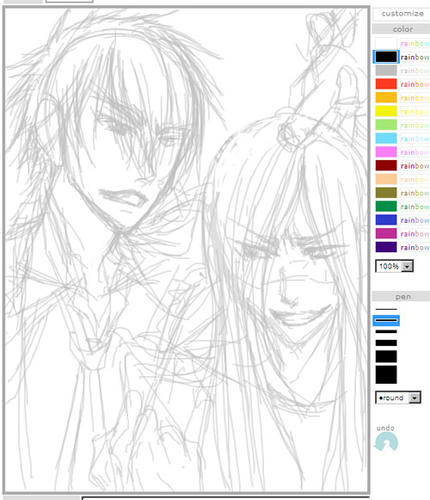Click the color panel header
430x500 pixels.
pos(402,29)
